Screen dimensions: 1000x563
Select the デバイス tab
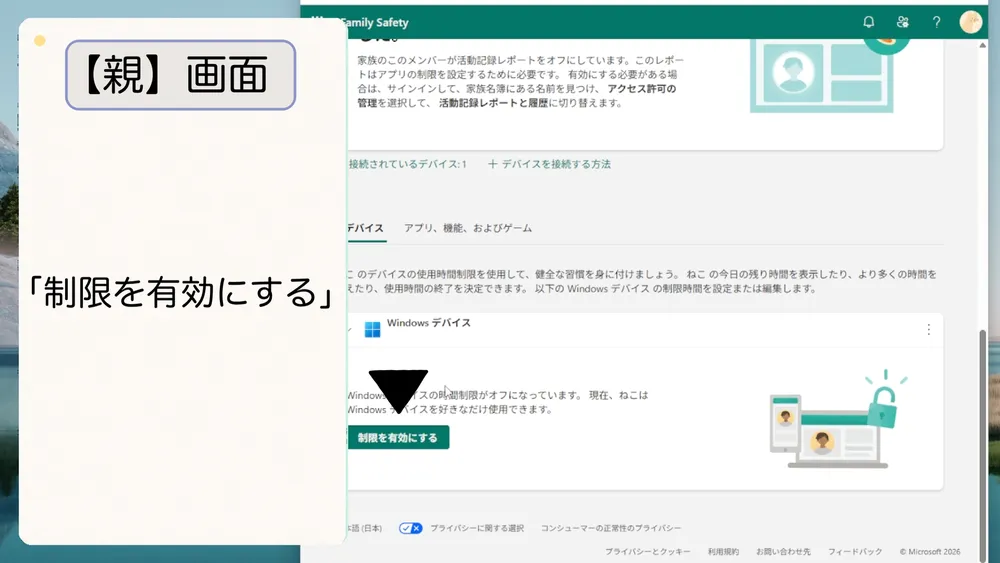click(366, 228)
